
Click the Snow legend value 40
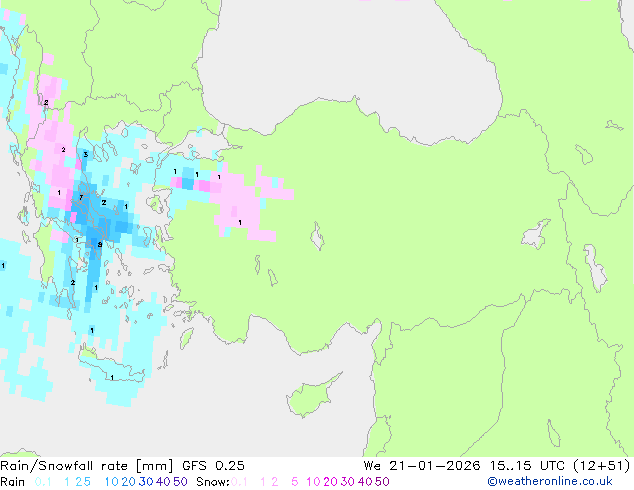(x=365, y=482)
